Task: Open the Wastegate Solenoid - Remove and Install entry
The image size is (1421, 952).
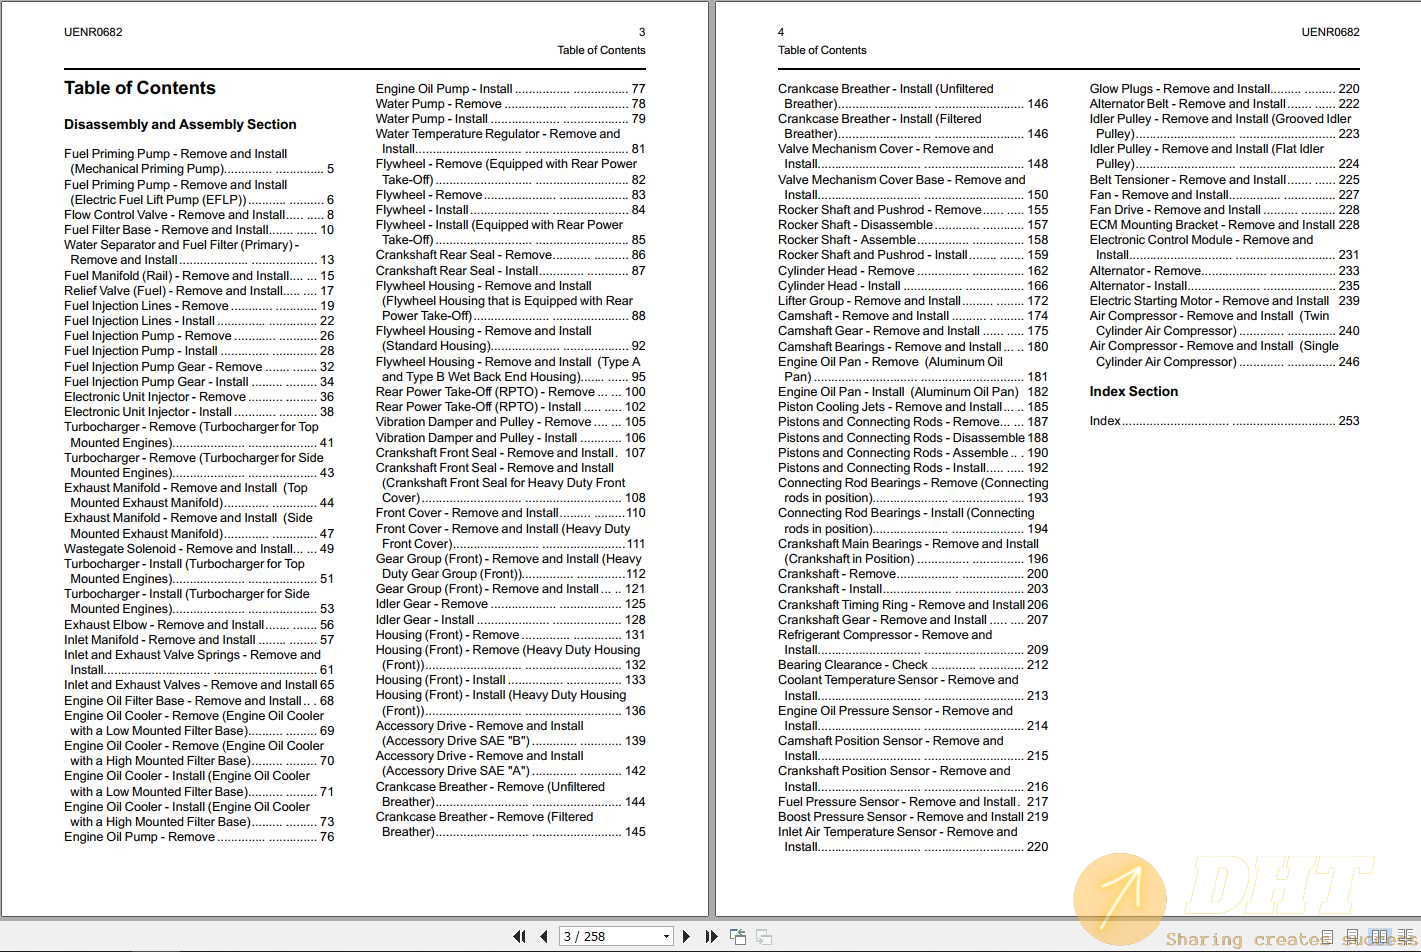Action: click(199, 548)
